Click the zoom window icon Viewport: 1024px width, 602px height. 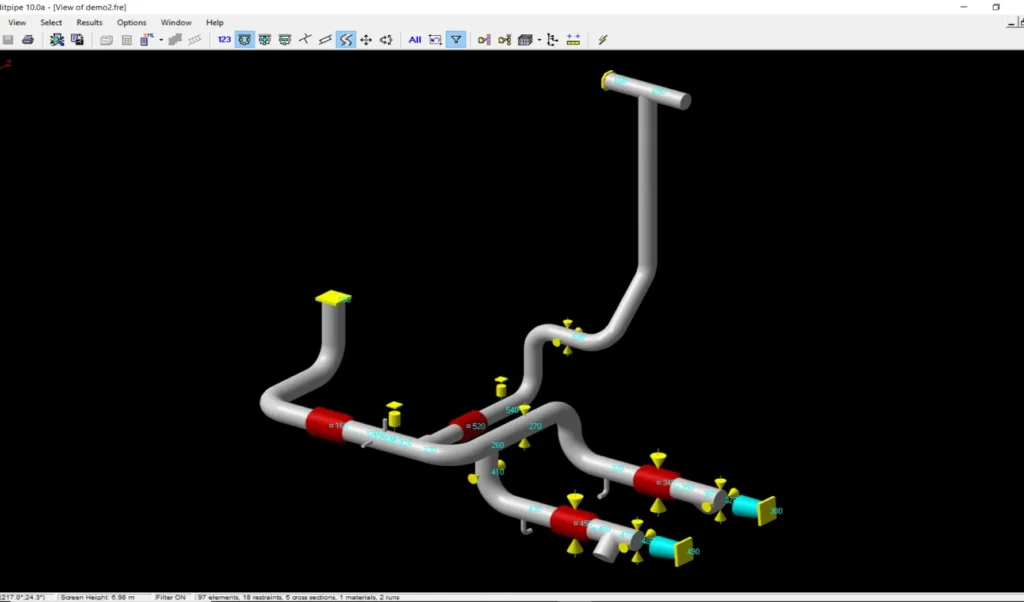[x=434, y=39]
